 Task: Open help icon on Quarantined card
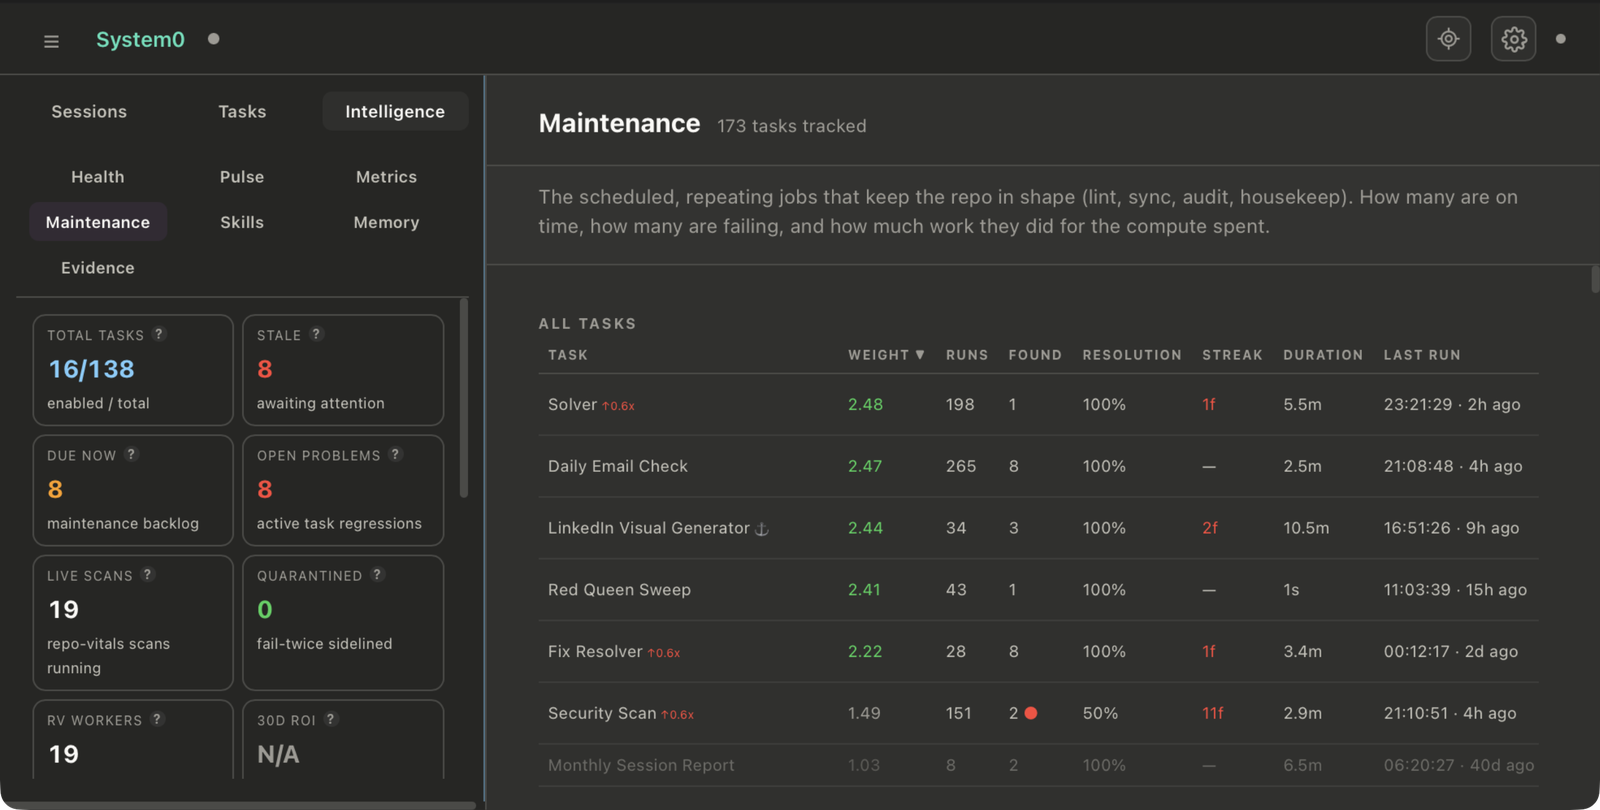pos(377,574)
